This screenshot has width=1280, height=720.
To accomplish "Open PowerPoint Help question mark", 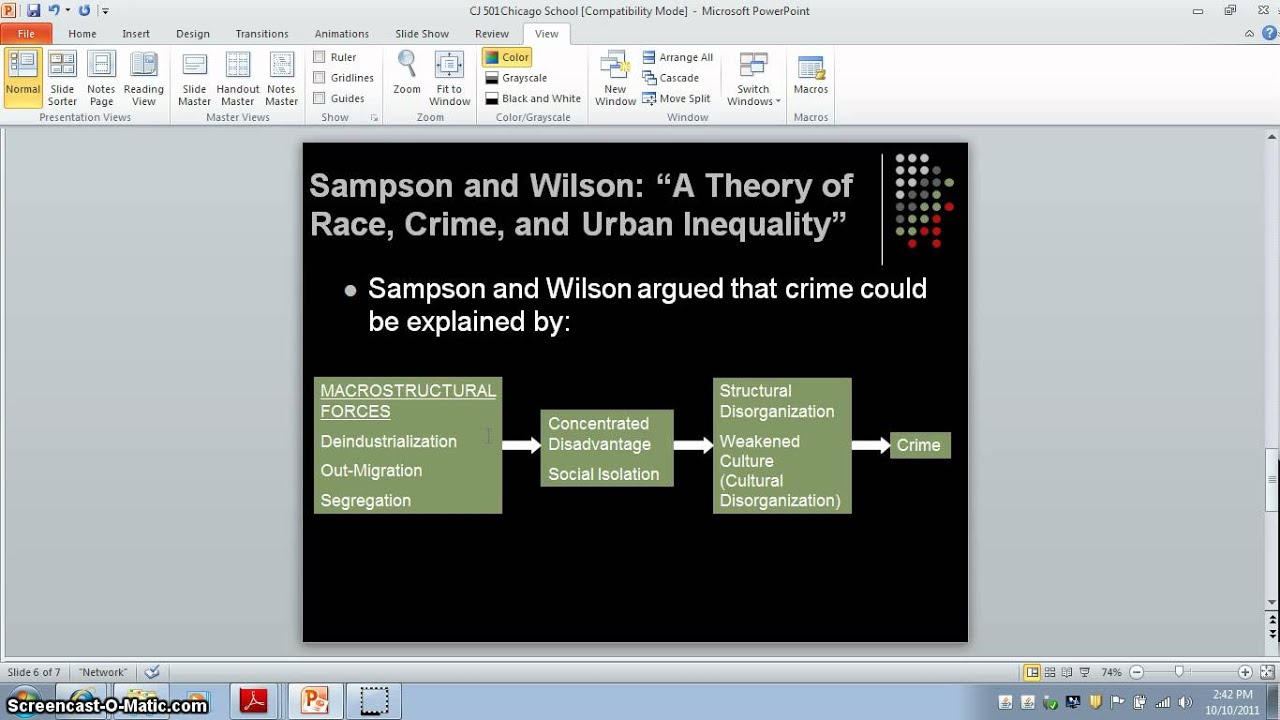I will (x=1269, y=33).
